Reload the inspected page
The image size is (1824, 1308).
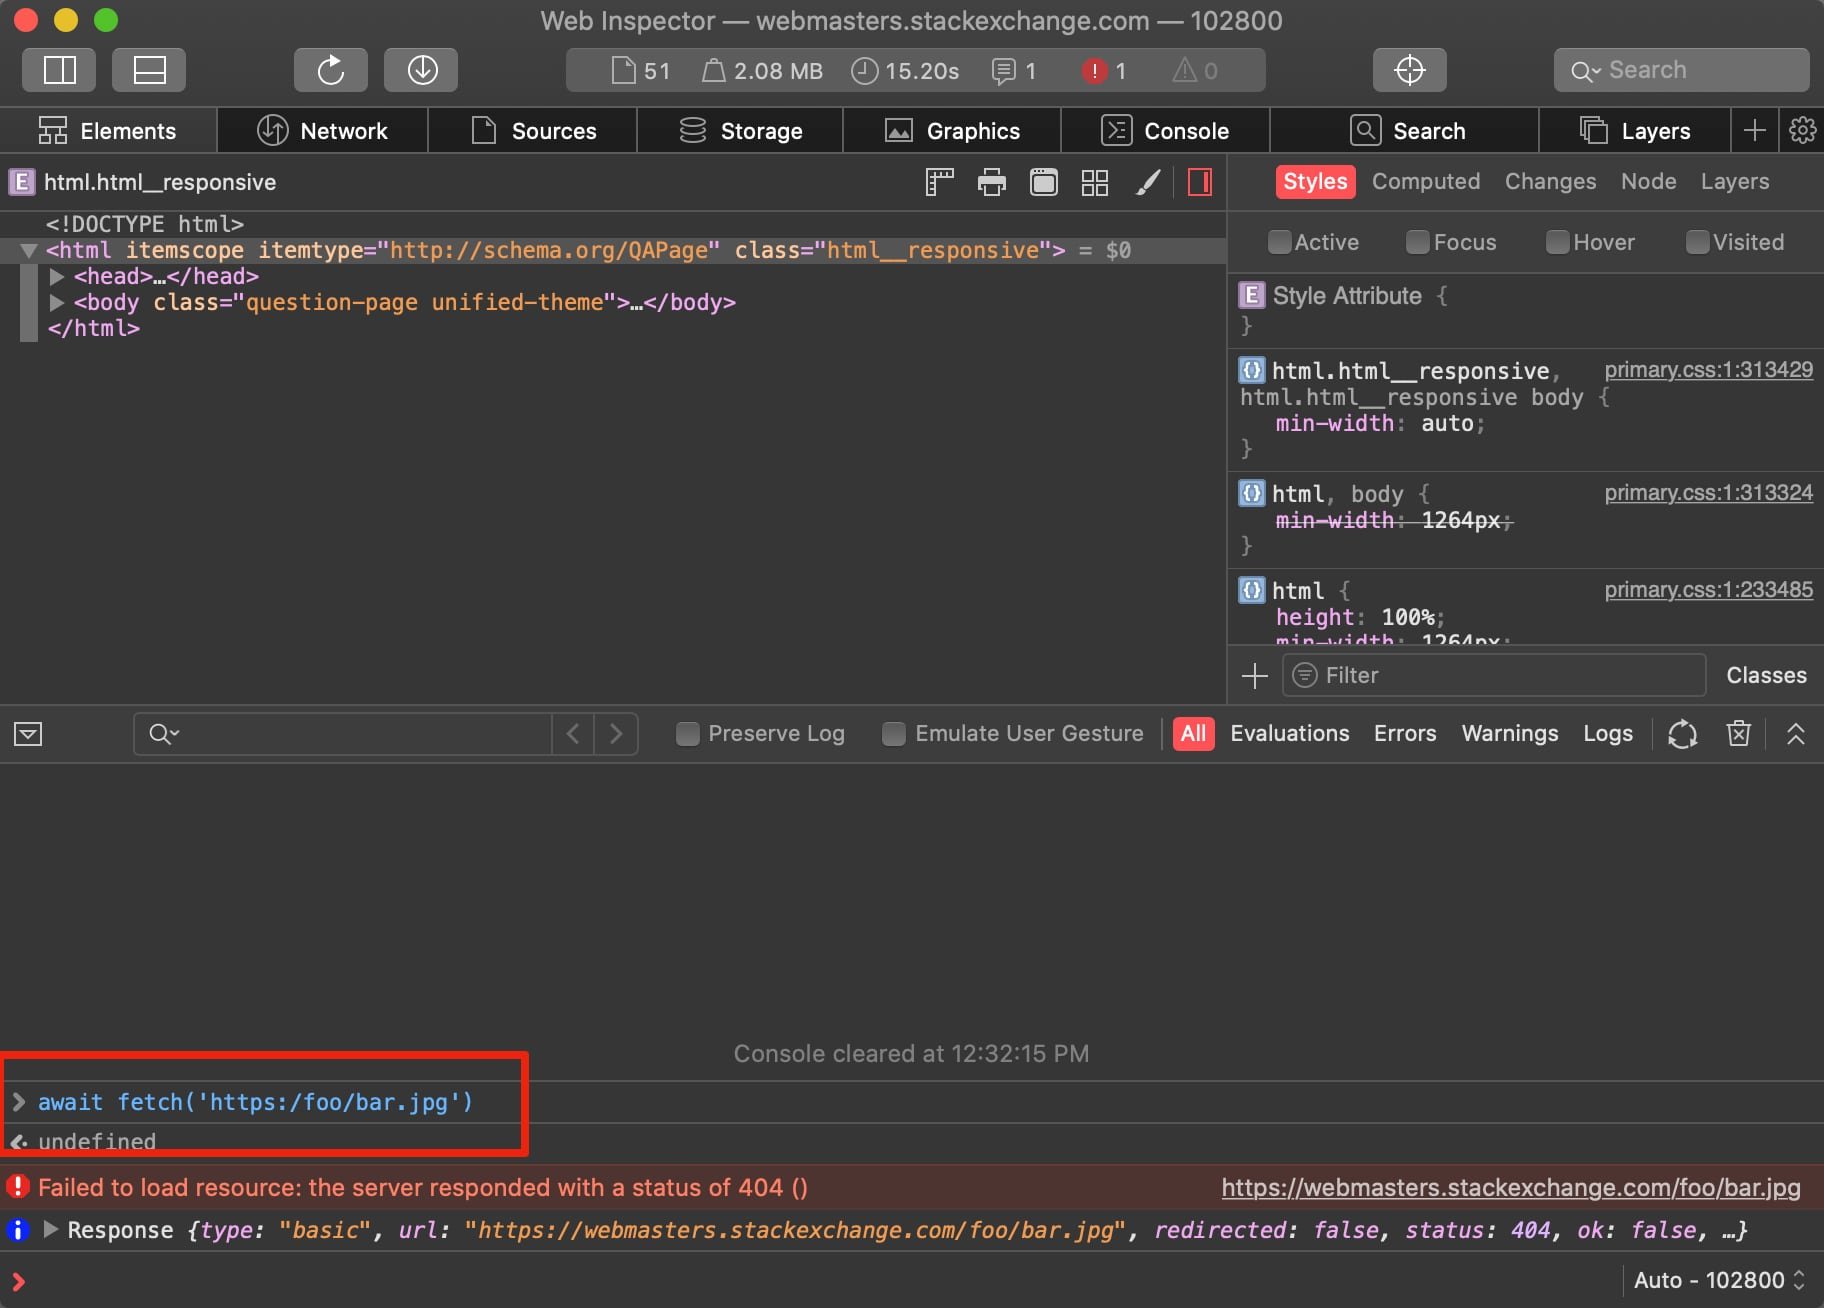330,70
